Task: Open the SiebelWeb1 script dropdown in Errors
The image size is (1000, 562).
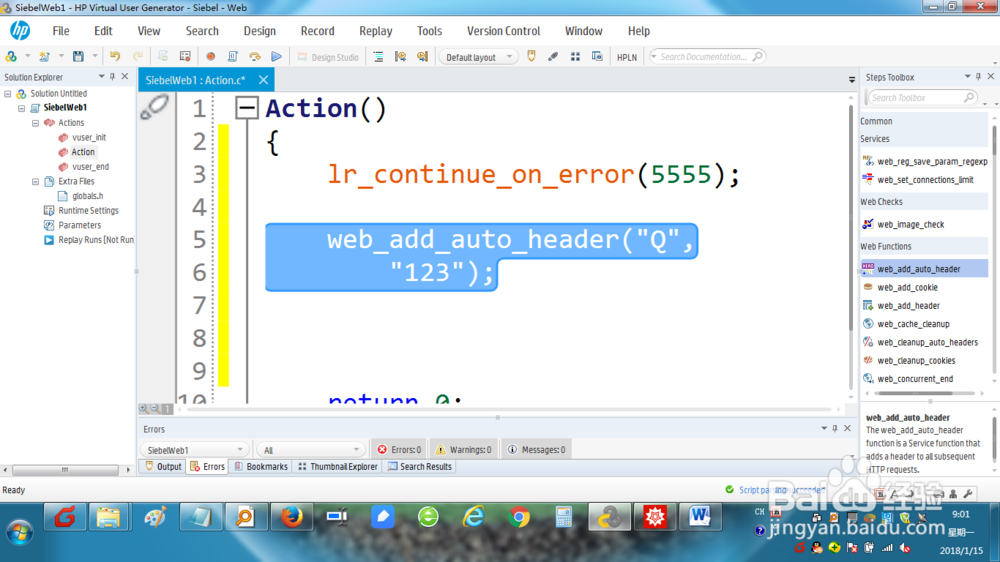Action: tap(194, 450)
